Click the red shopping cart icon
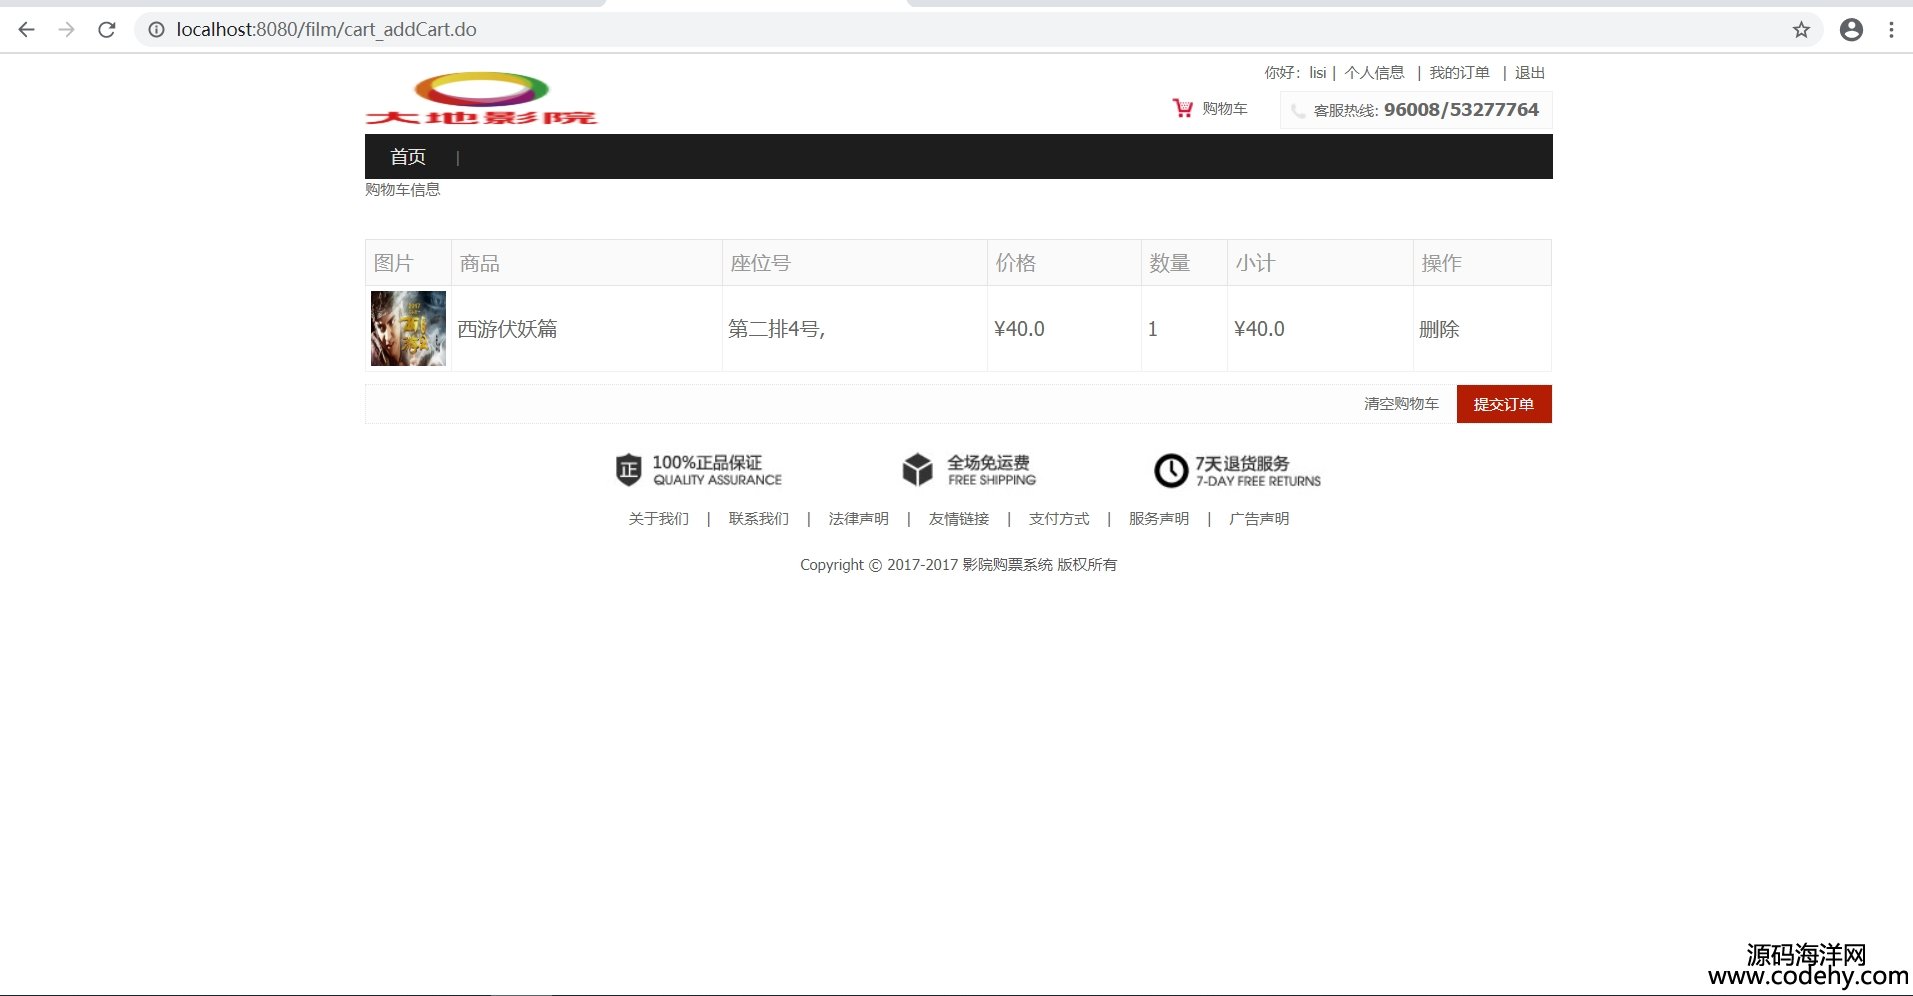 (1183, 108)
